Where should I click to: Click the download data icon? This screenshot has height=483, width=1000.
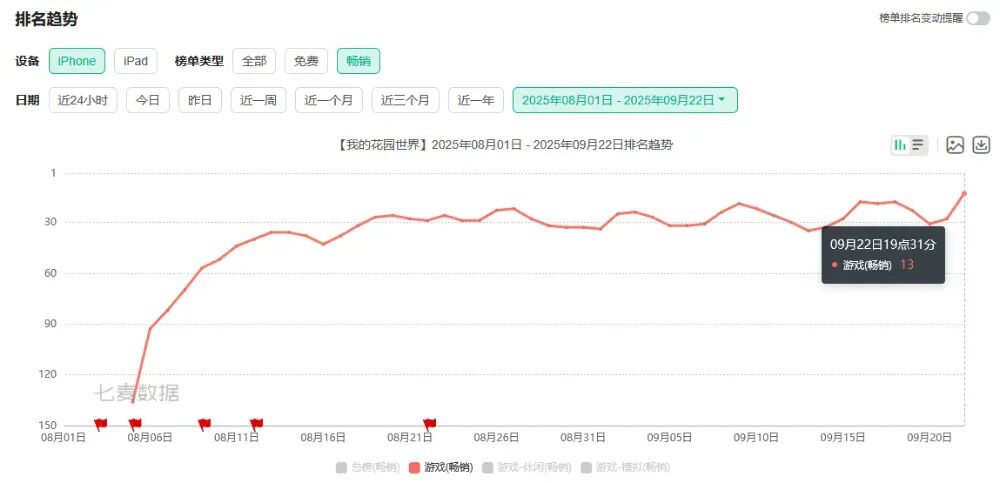(981, 145)
